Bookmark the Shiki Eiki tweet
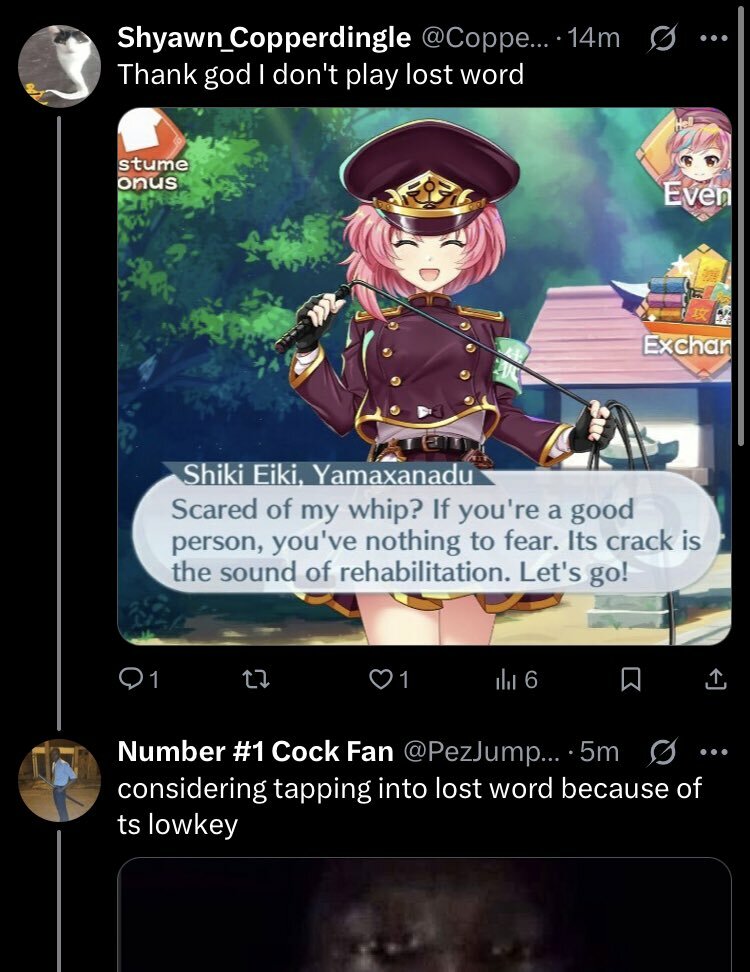750x972 pixels. tap(630, 680)
